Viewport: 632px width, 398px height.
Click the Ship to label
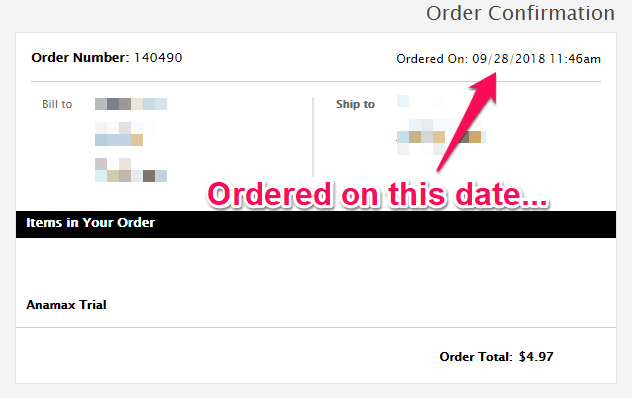click(x=356, y=104)
